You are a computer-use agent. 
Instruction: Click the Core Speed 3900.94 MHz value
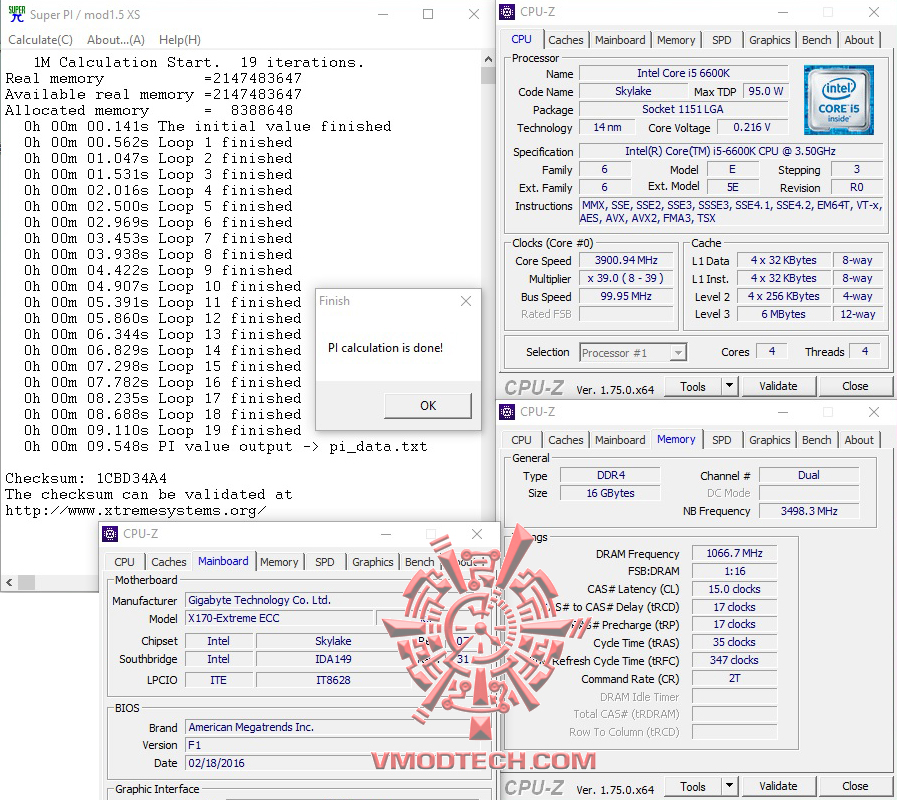tap(626, 260)
